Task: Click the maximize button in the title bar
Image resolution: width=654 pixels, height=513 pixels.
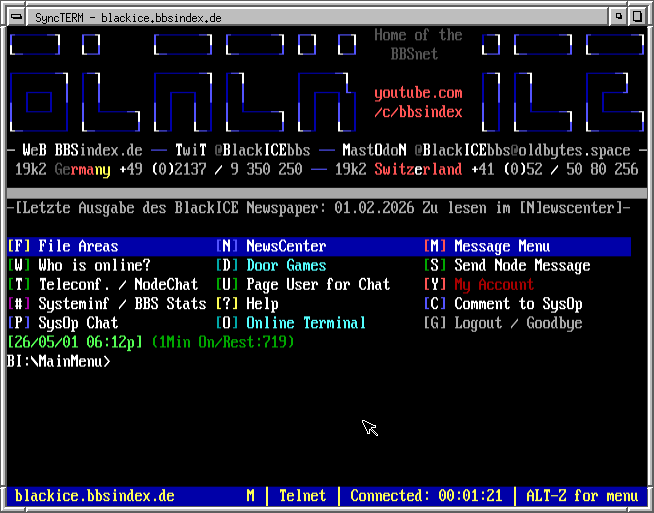Action: click(637, 17)
